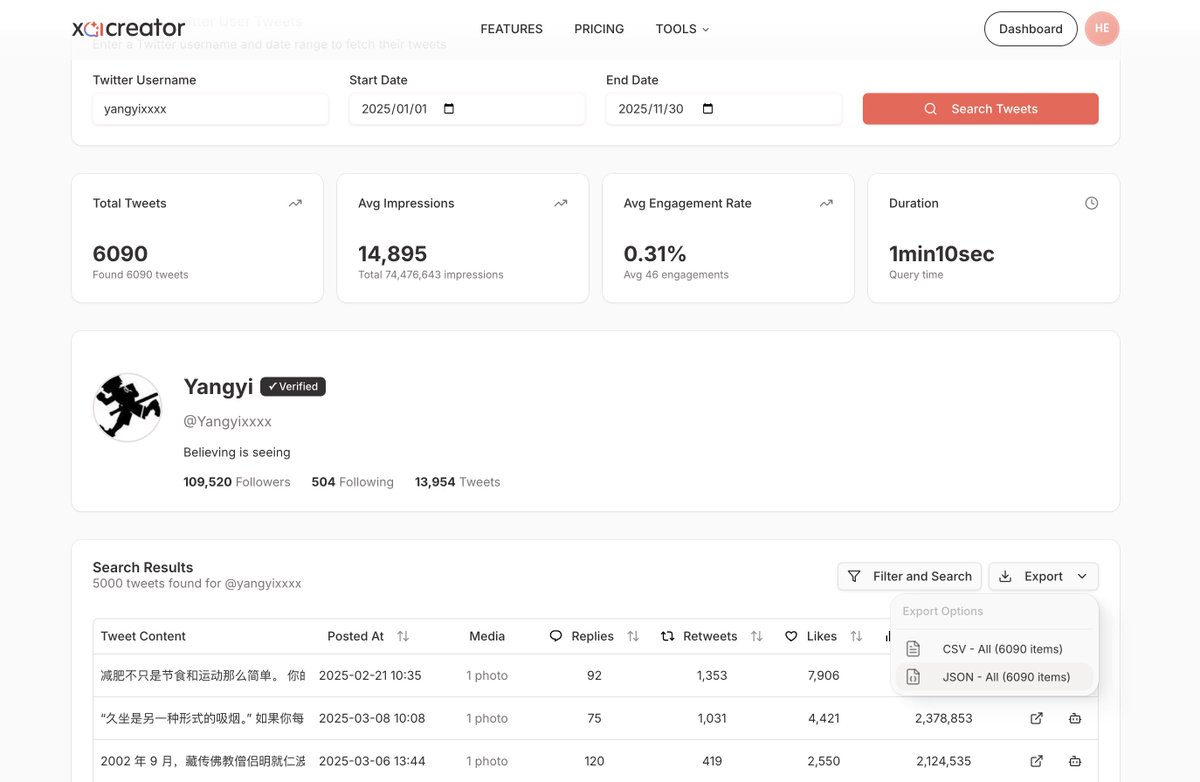Viewport: 1200px width, 782px height.
Task: Choose CSV - All (6090 items) export
Action: point(994,649)
